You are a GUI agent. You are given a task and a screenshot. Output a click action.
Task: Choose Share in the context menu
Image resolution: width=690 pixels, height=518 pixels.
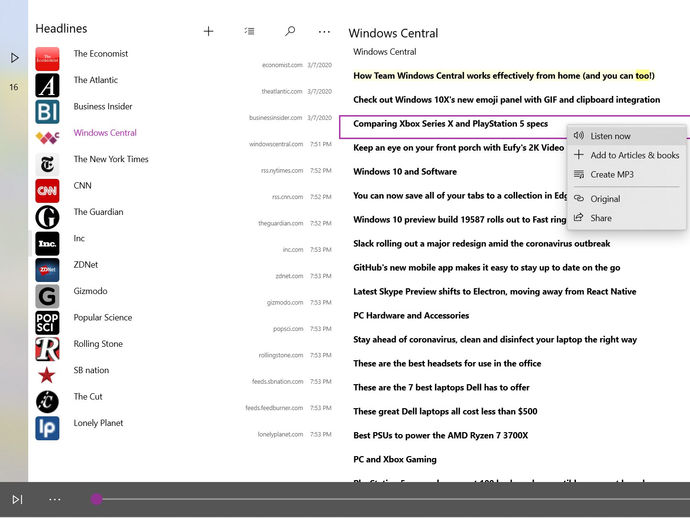pos(627,218)
